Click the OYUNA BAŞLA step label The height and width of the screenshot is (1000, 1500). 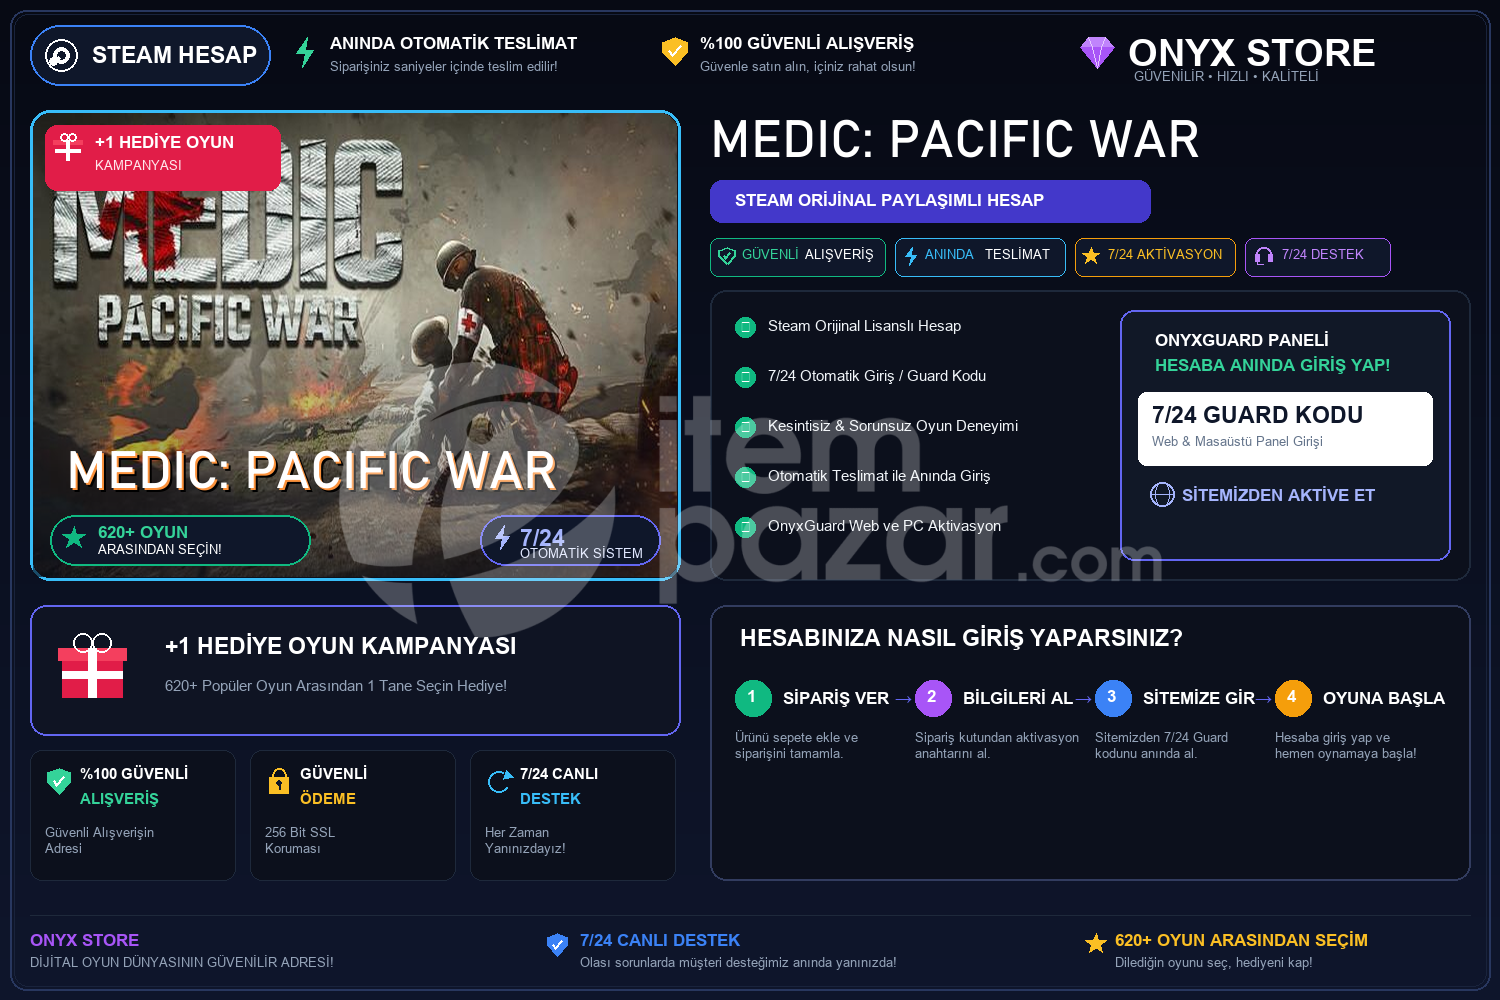click(1384, 698)
